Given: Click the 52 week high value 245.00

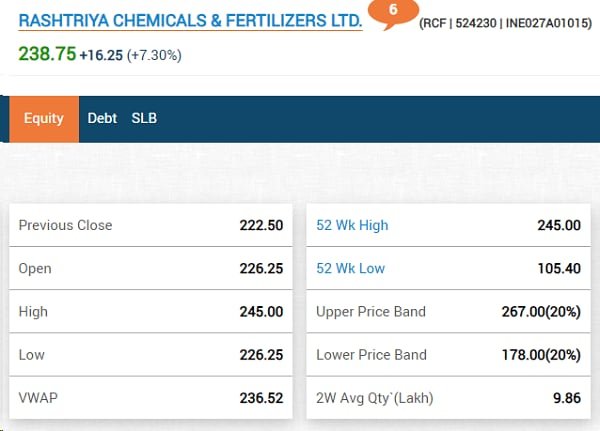Looking at the screenshot, I should pyautogui.click(x=558, y=225).
